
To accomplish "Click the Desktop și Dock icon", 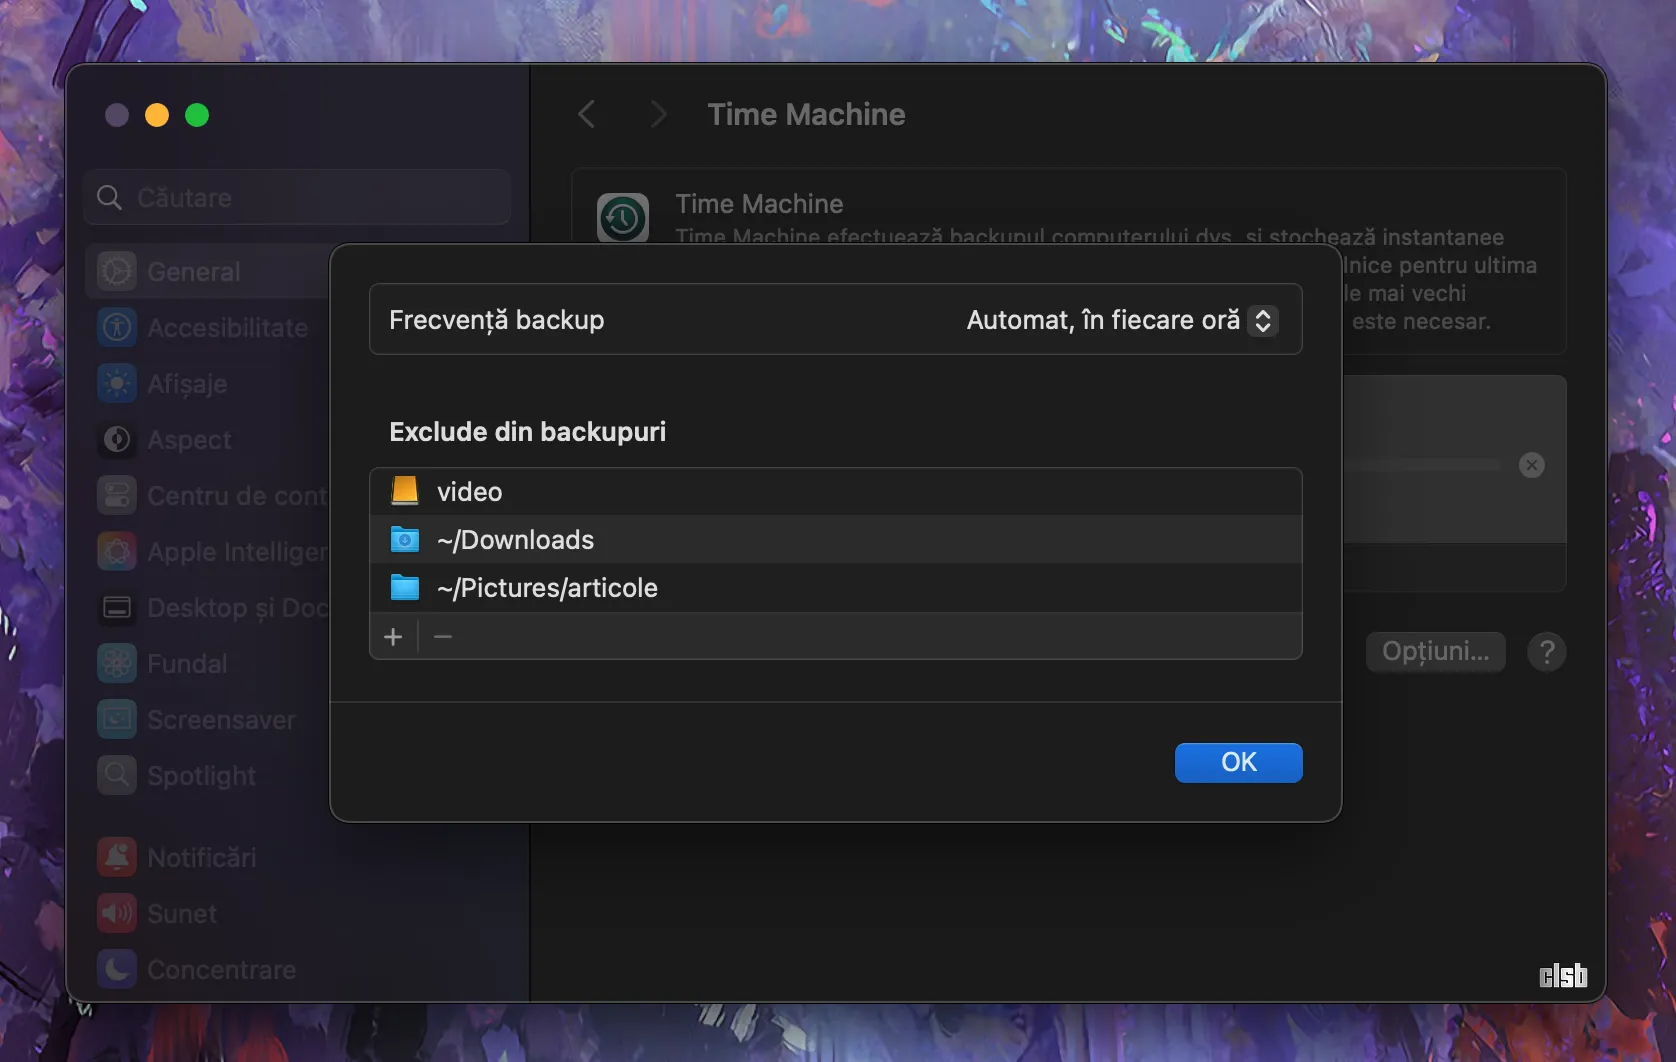I will coord(117,607).
